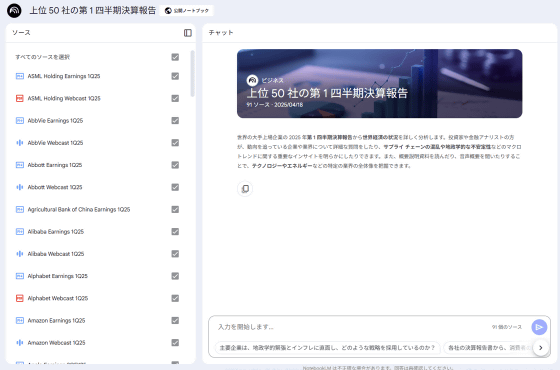This screenshot has width=560, height=370.
Task: Open the ソース panel header
Action: coord(21,33)
